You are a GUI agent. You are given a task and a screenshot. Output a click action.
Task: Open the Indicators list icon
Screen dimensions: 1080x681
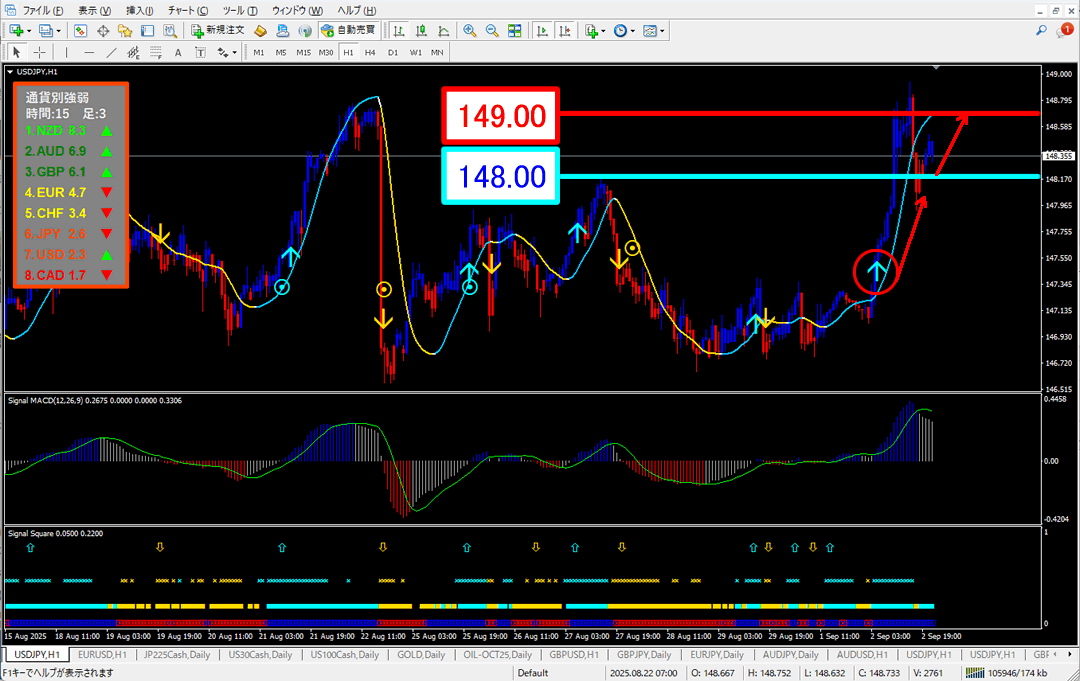point(591,31)
